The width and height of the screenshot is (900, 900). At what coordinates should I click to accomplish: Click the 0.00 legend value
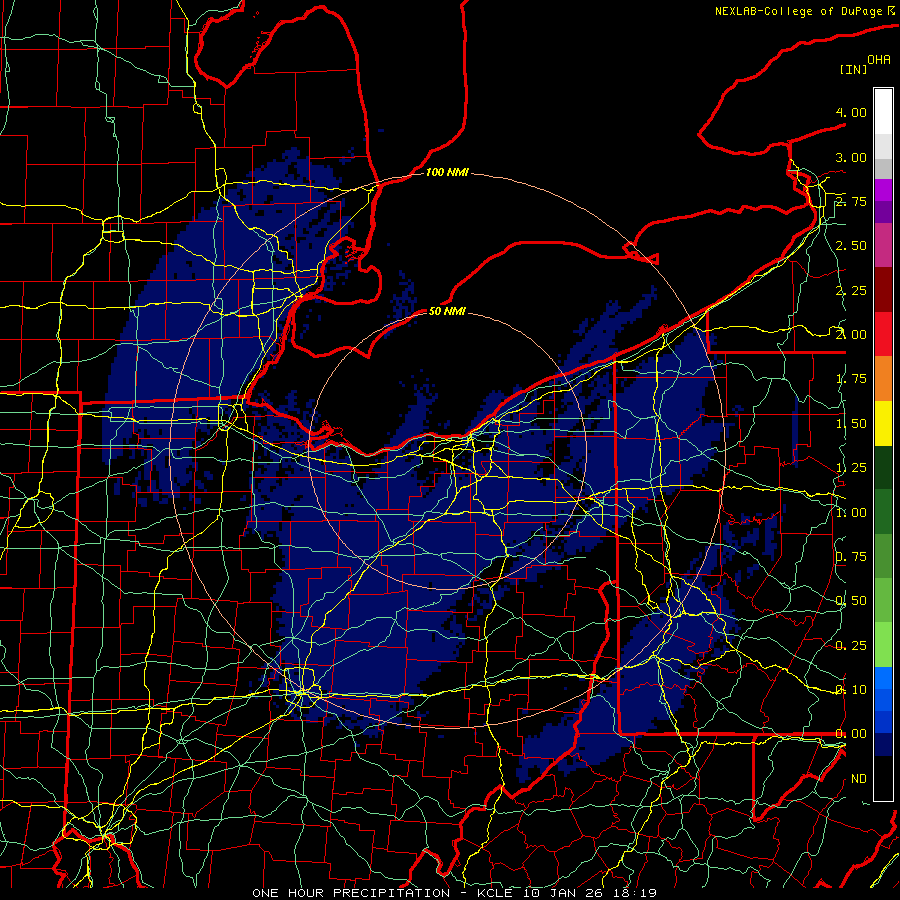(x=851, y=734)
